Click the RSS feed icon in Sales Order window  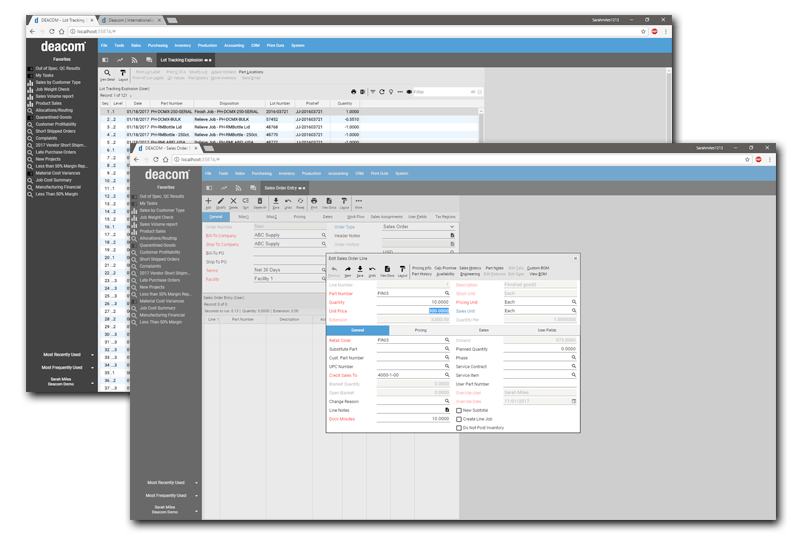238,188
